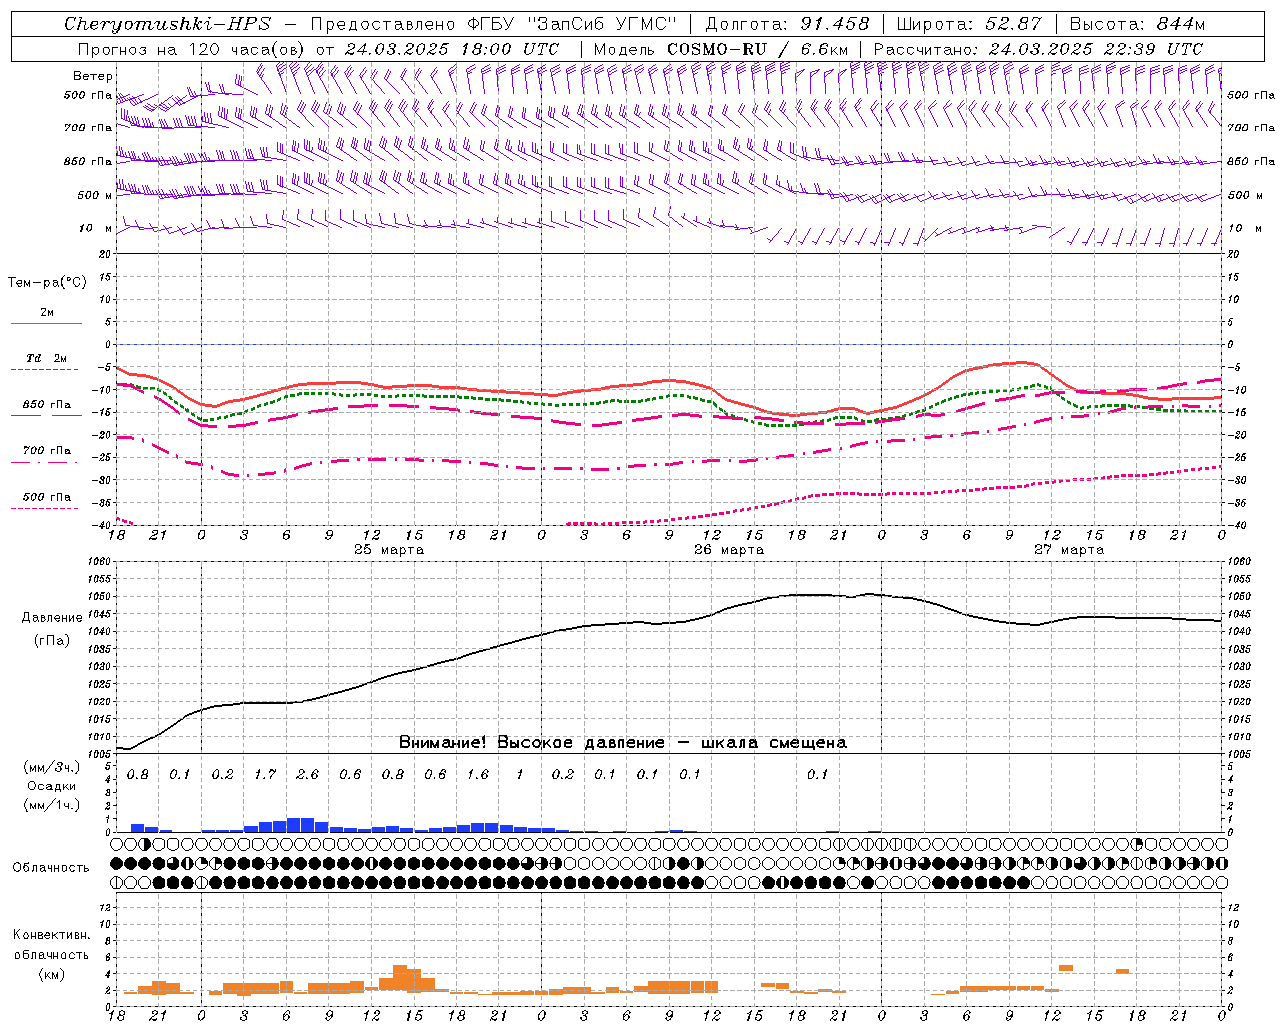The height and width of the screenshot is (1024, 1280).
Task: Click the left temperature axis 20 label
Action: pyautogui.click(x=107, y=254)
